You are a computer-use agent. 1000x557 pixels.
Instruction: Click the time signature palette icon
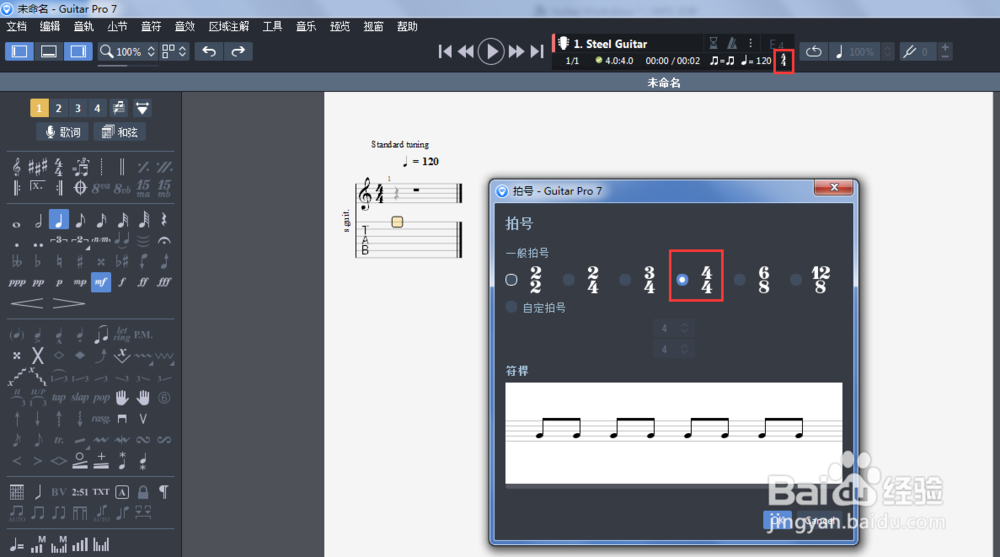pos(59,167)
